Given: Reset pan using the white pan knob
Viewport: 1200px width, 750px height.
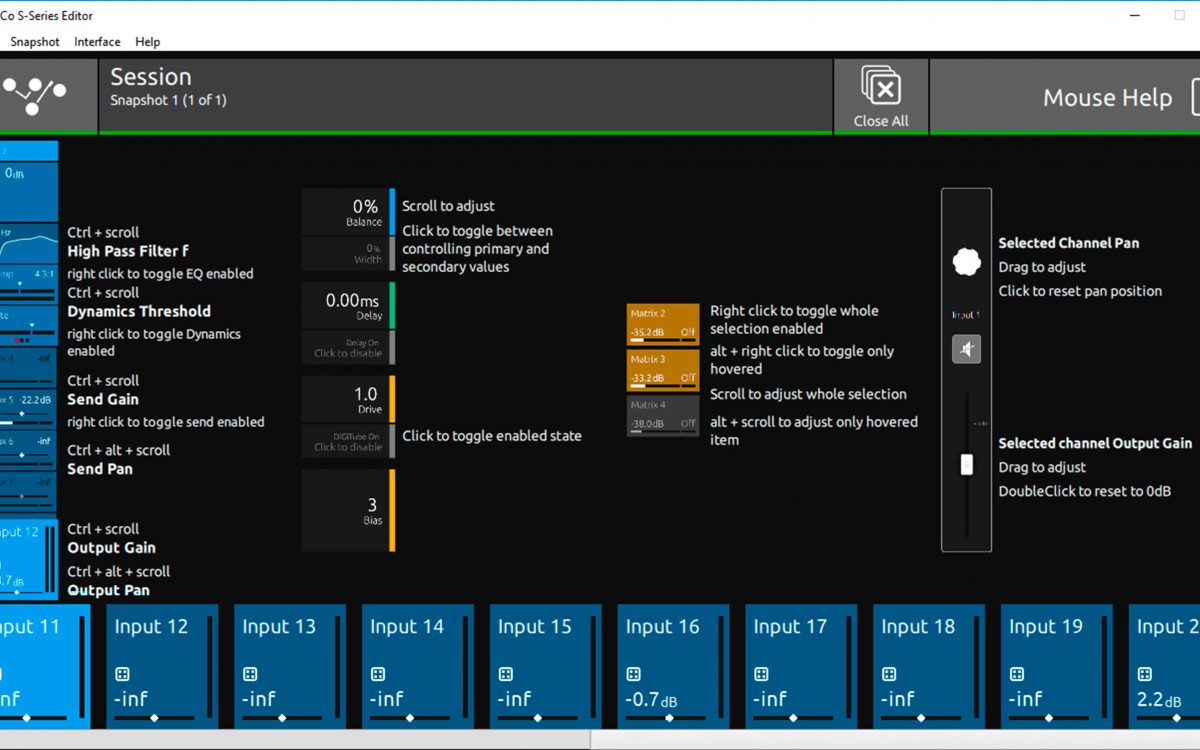Looking at the screenshot, I should pyautogui.click(x=966, y=262).
